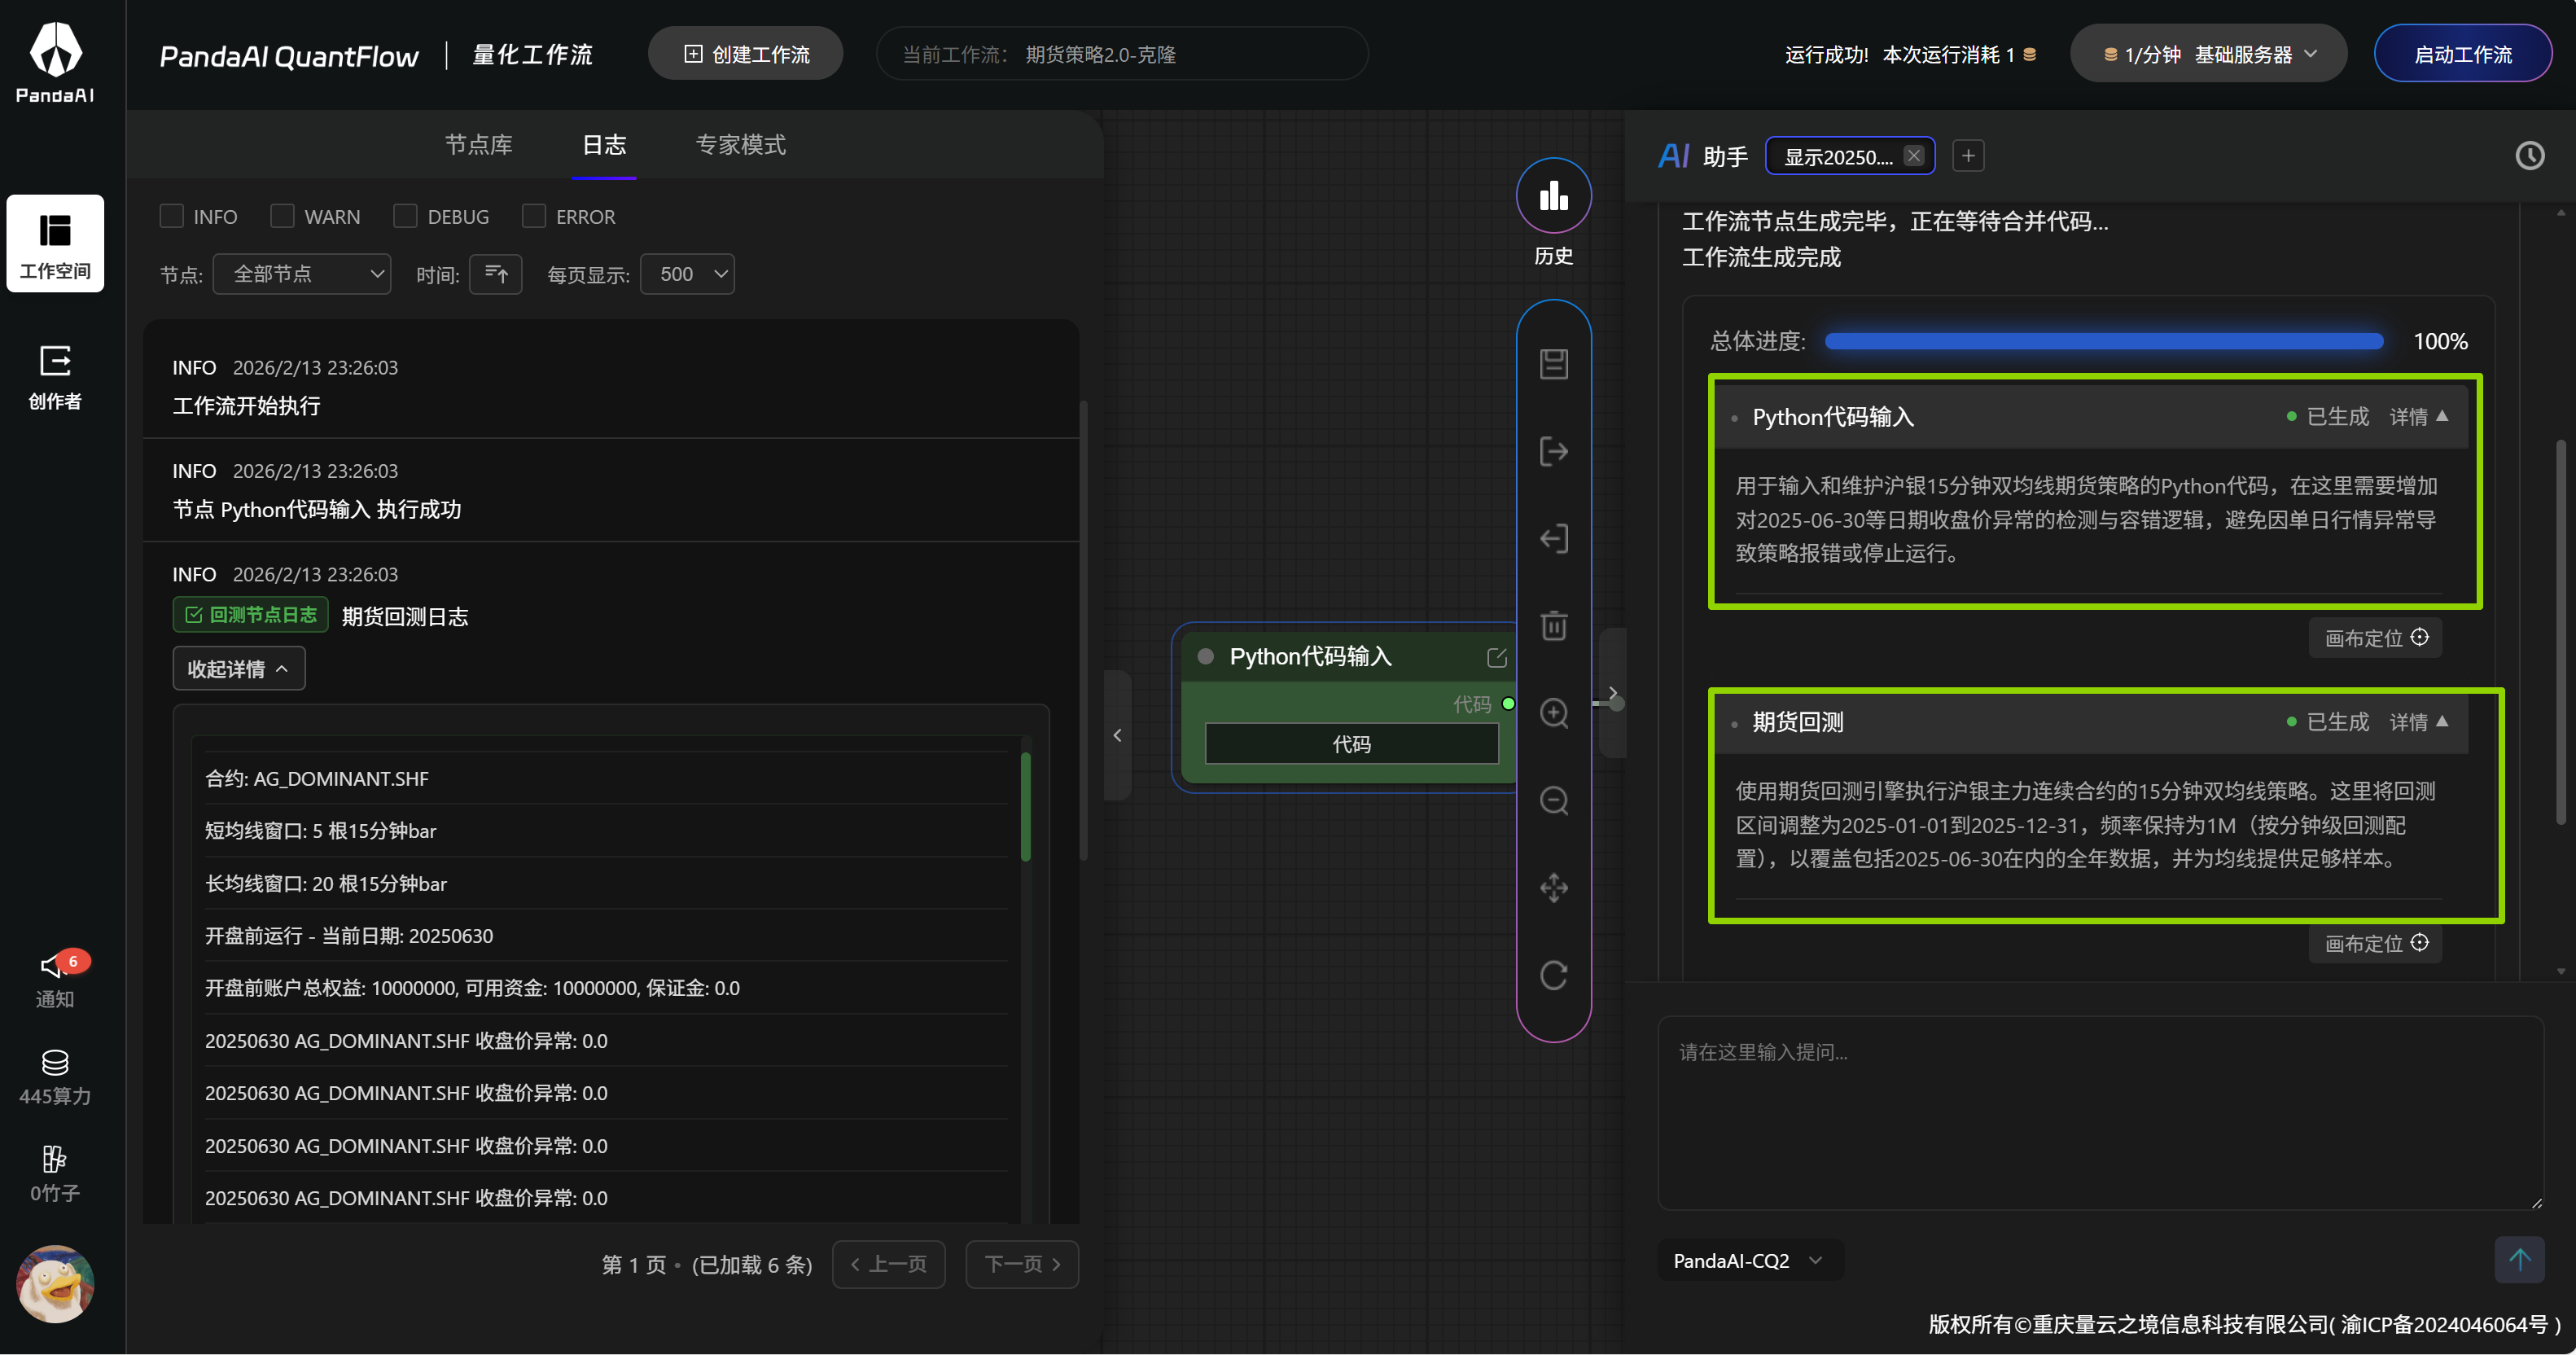The image size is (2576, 1355).
Task: Click the green scrollbar inside log details
Action: click(x=1025, y=807)
